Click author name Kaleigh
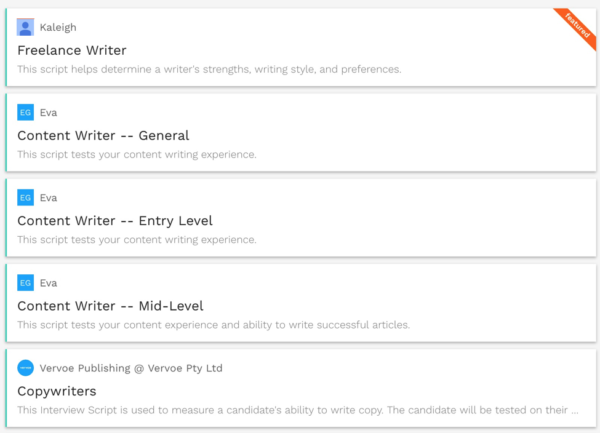Image resolution: width=600 pixels, height=433 pixels. 58,28
